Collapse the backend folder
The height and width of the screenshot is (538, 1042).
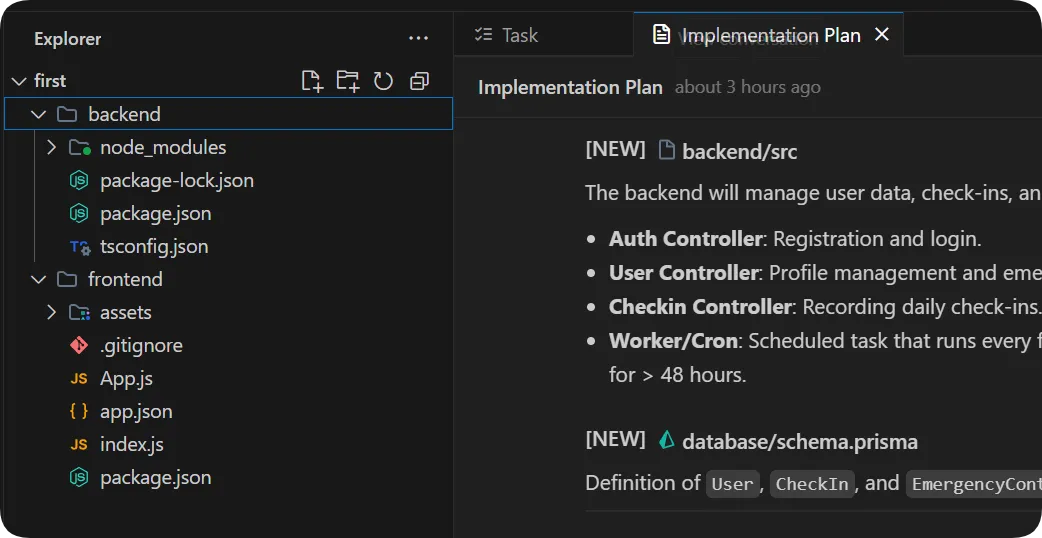(39, 115)
